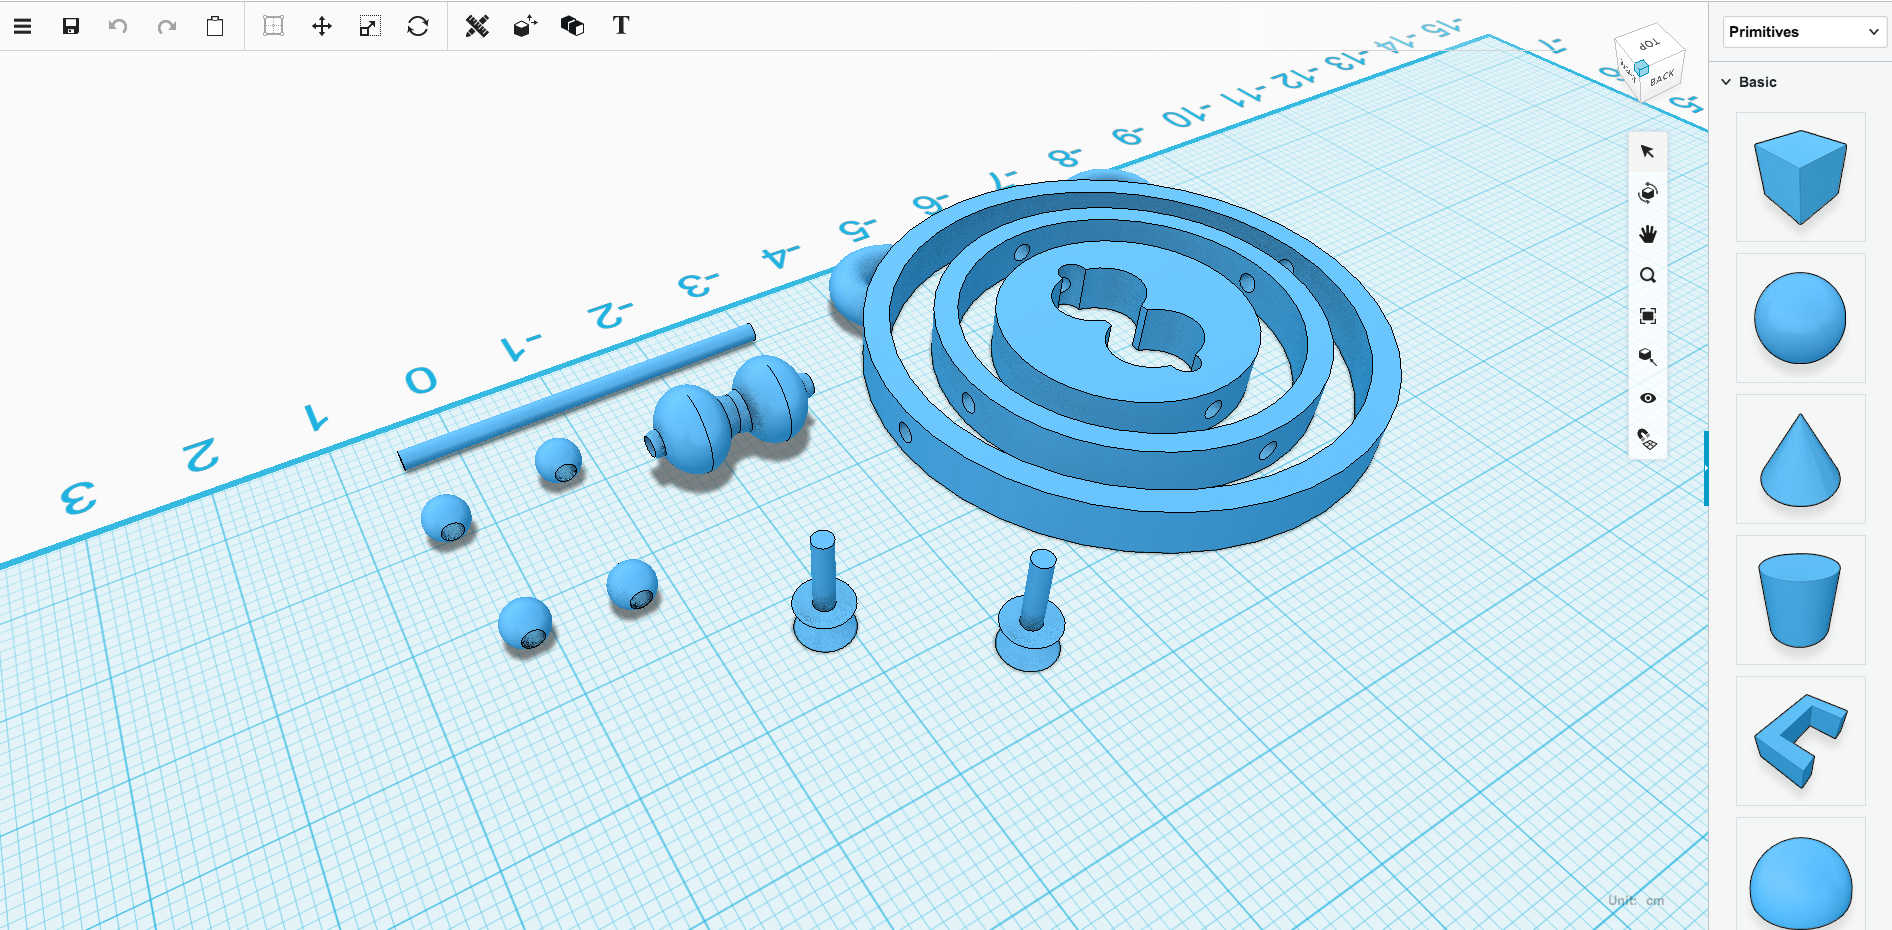Activate the zoom magnifier tool
Viewport: 1892px width, 930px height.
(x=1647, y=275)
